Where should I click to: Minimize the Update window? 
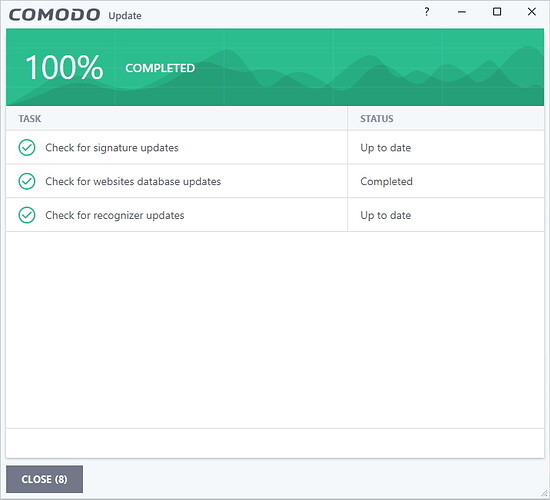point(462,12)
